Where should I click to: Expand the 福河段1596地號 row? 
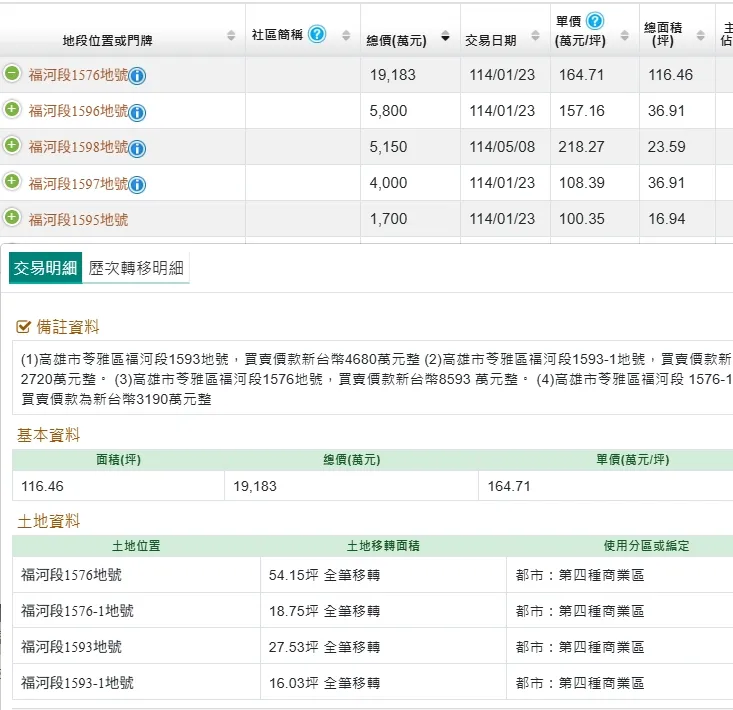(x=12, y=109)
